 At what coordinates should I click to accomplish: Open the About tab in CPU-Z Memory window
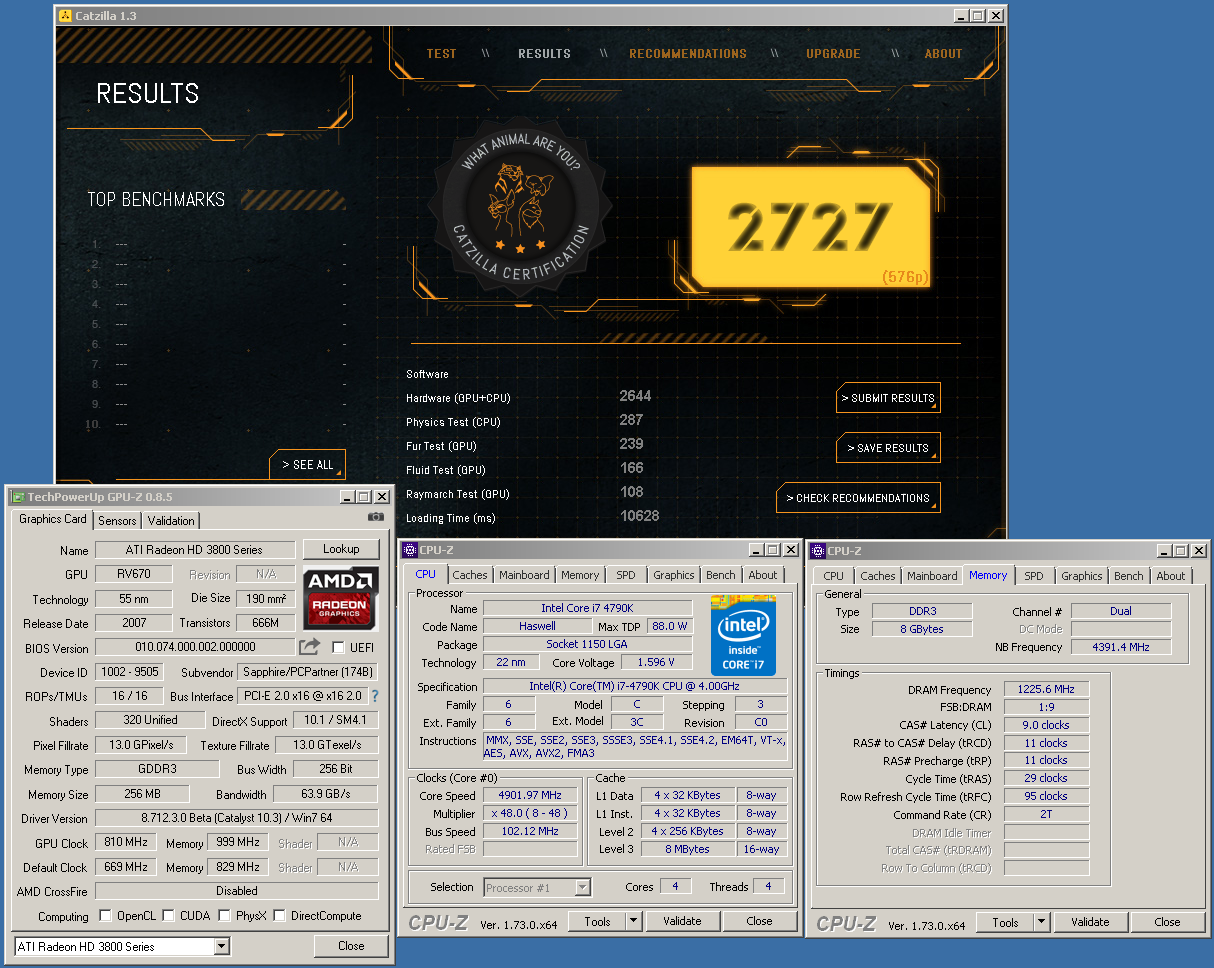[x=1171, y=576]
